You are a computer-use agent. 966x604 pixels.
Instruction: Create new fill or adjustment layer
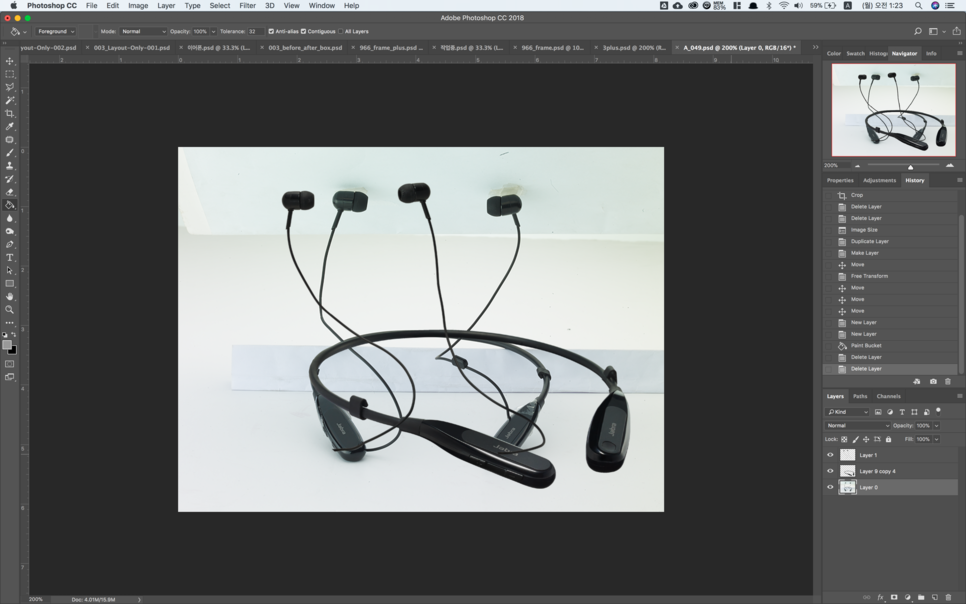tap(907, 597)
